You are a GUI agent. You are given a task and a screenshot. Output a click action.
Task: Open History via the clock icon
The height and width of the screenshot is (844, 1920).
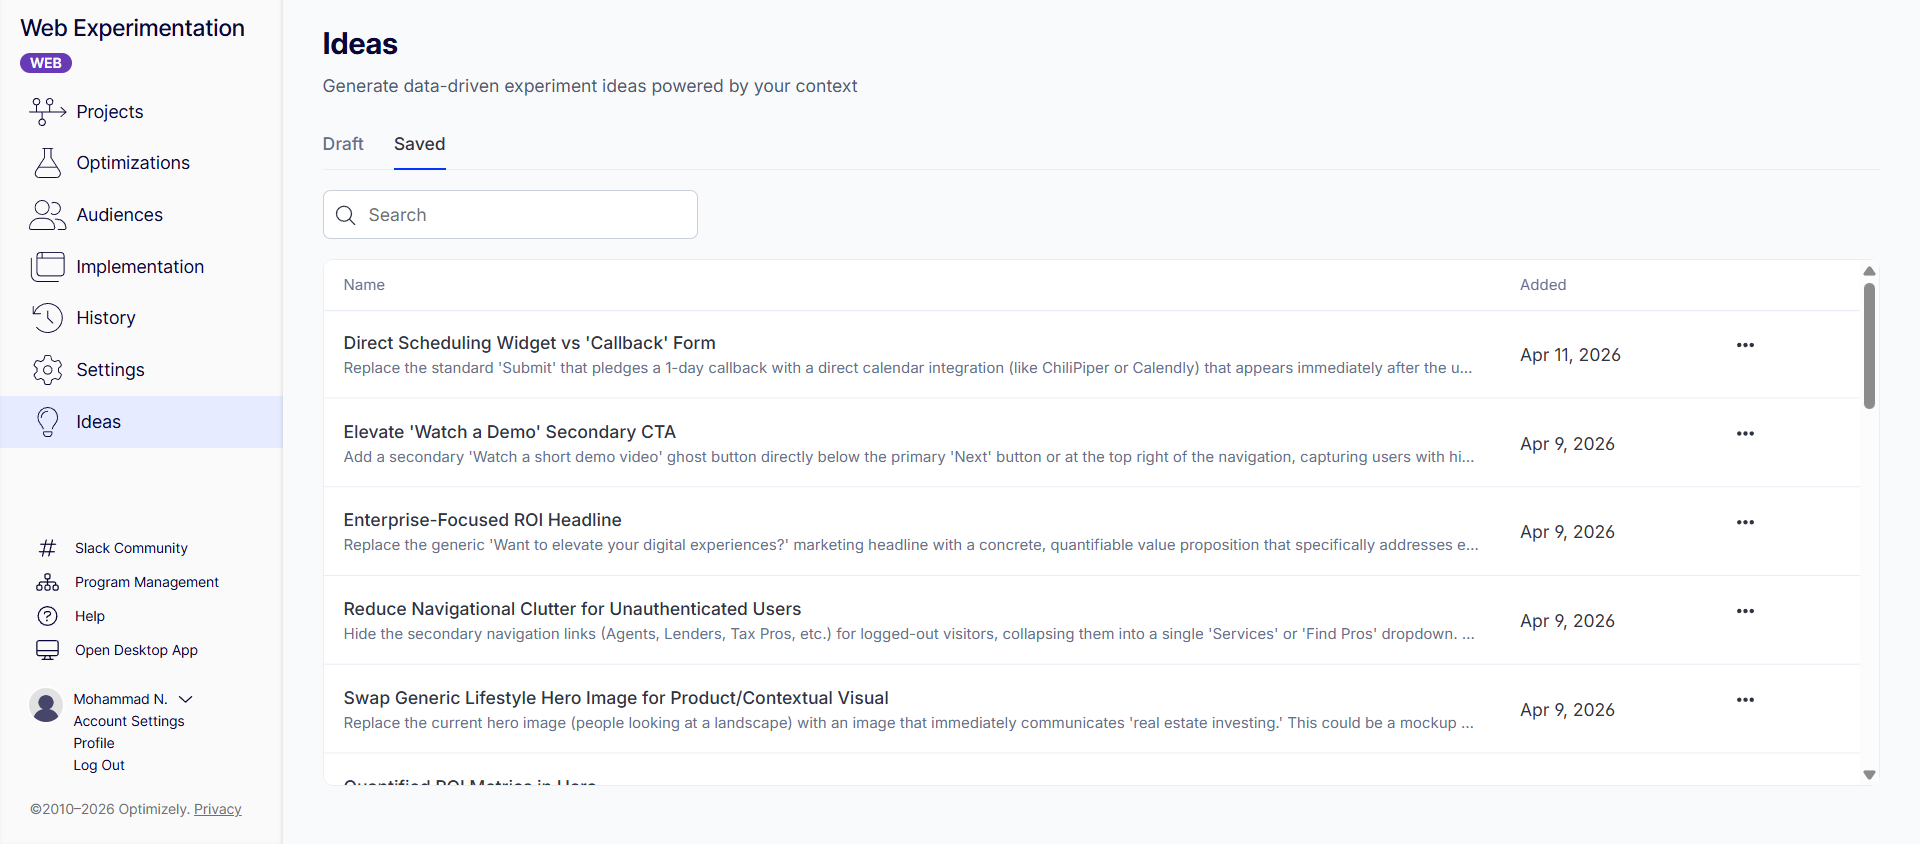pos(47,318)
